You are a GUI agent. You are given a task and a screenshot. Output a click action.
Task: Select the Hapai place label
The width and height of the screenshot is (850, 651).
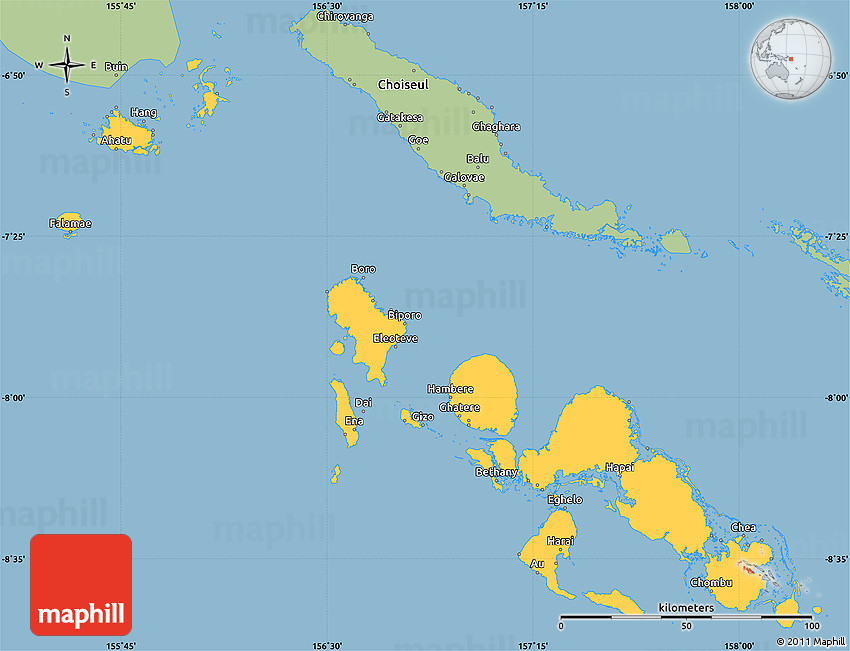[x=619, y=468]
